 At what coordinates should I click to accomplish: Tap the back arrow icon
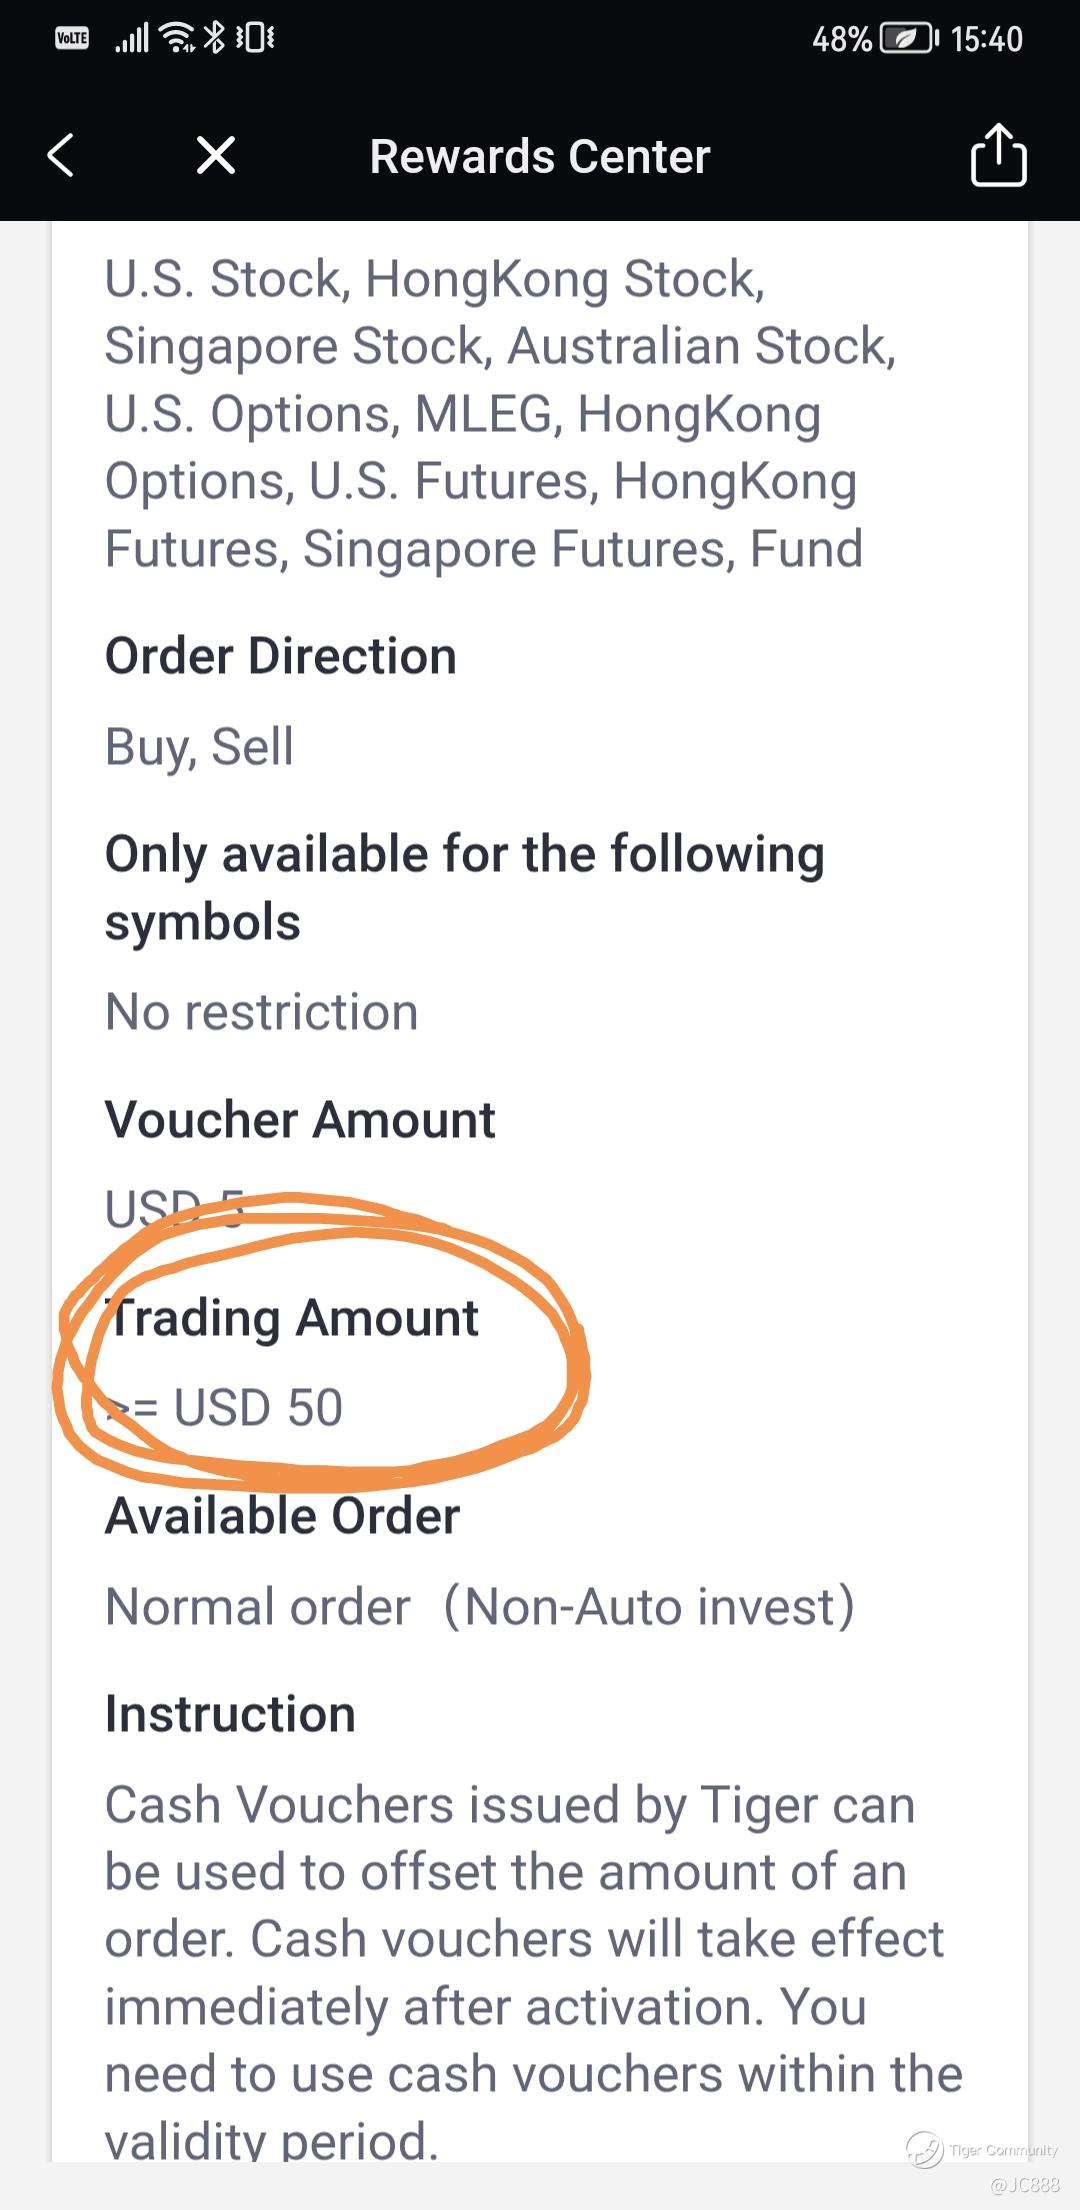[61, 156]
